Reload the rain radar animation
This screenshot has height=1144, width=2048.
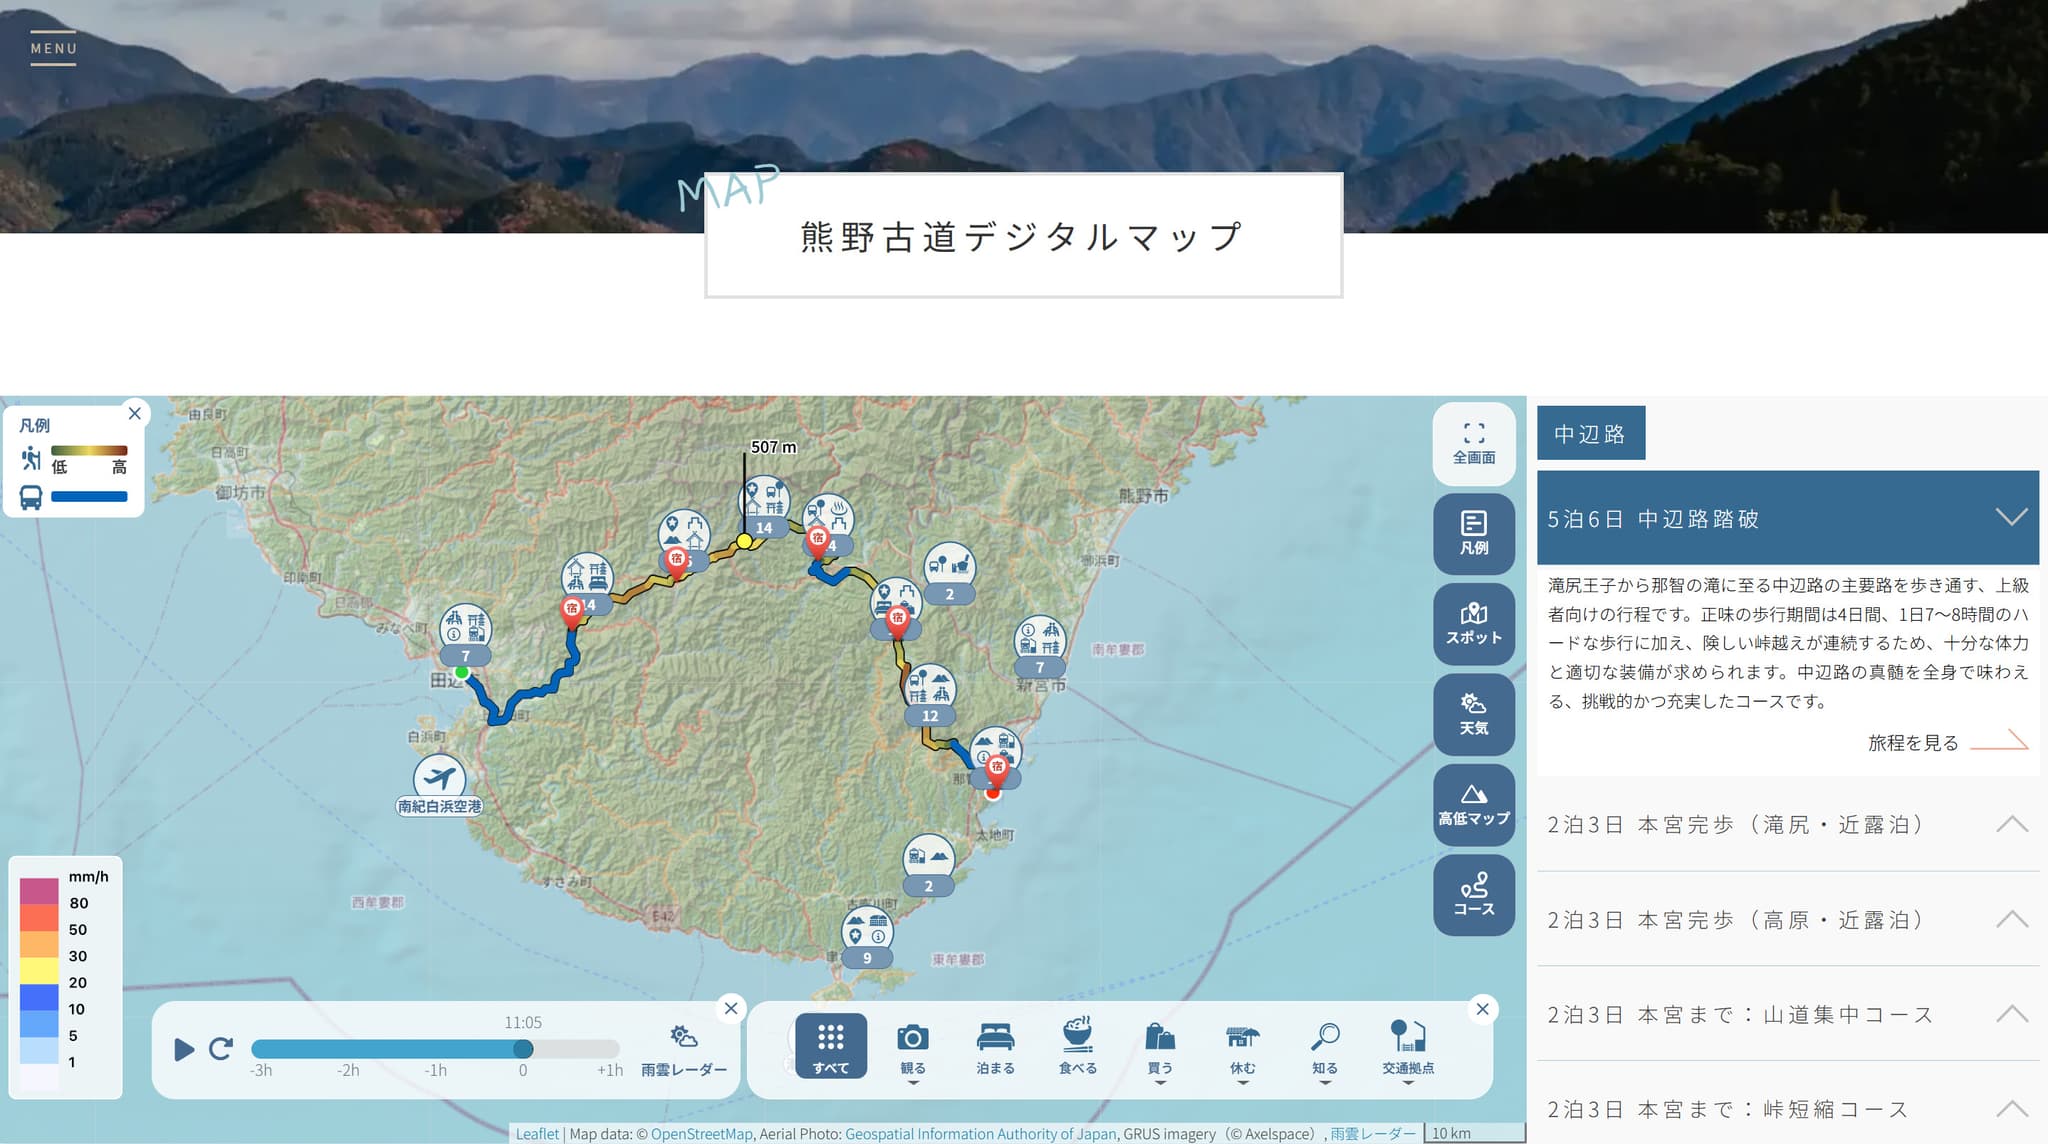coord(221,1048)
